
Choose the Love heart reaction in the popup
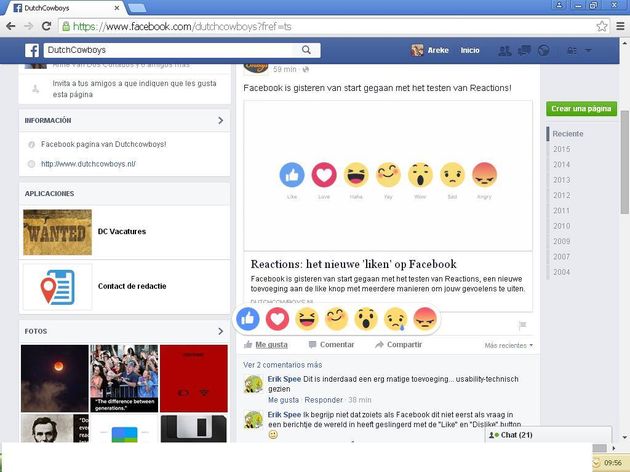278,319
